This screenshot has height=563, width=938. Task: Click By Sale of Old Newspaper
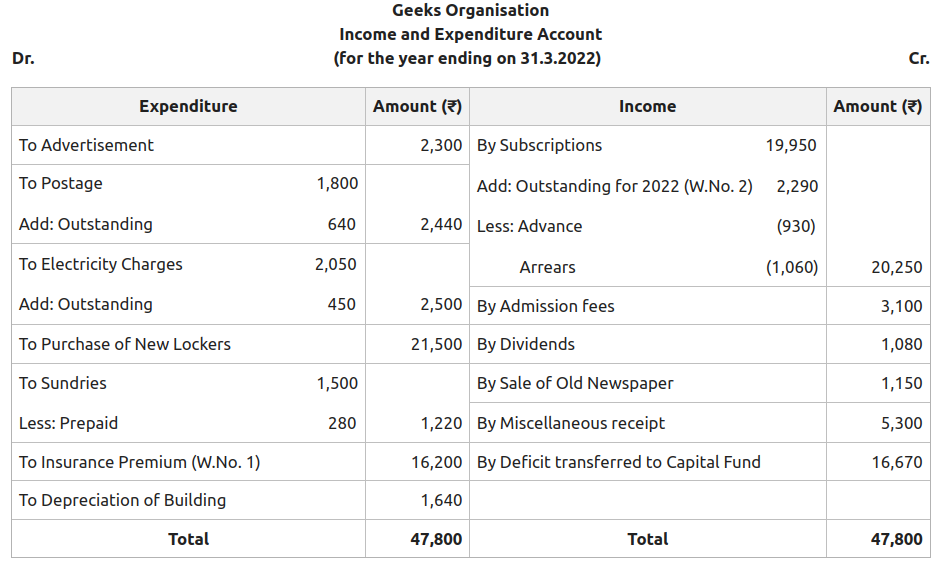pyautogui.click(x=575, y=383)
